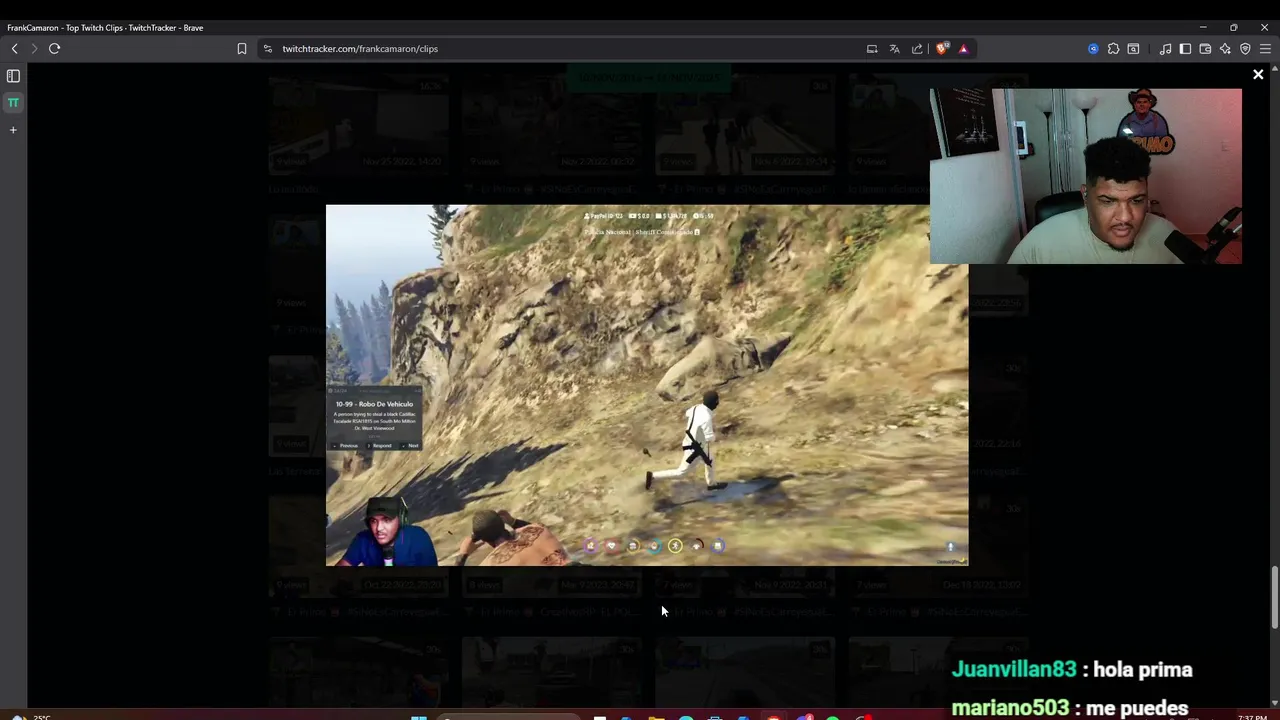
Task: Open Brave Wallet icon
Action: pos(1205,48)
